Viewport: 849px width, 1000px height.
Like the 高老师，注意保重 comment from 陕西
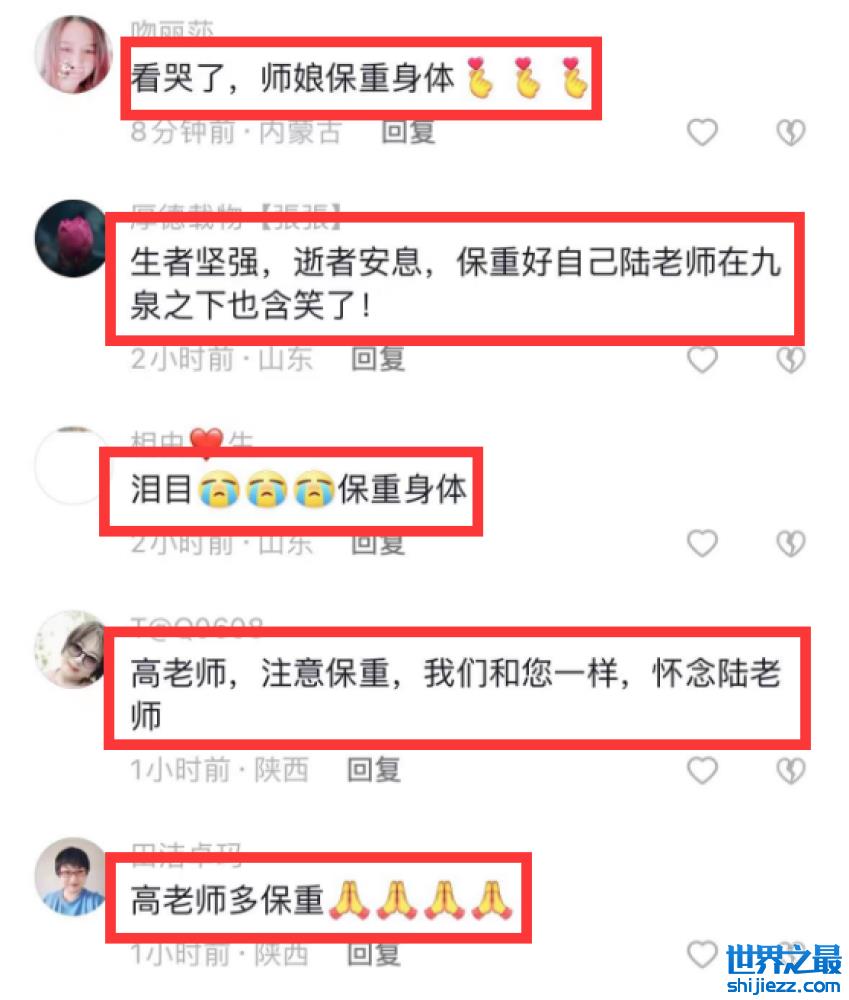coord(702,770)
